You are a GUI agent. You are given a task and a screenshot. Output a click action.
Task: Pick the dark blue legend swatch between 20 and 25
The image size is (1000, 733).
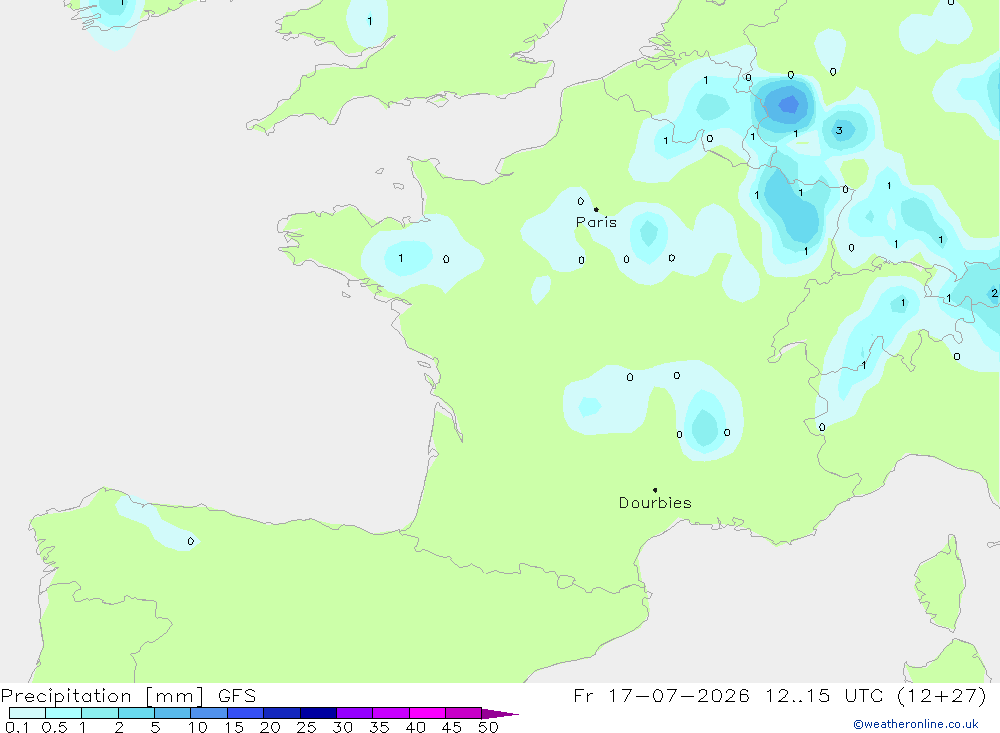282,713
